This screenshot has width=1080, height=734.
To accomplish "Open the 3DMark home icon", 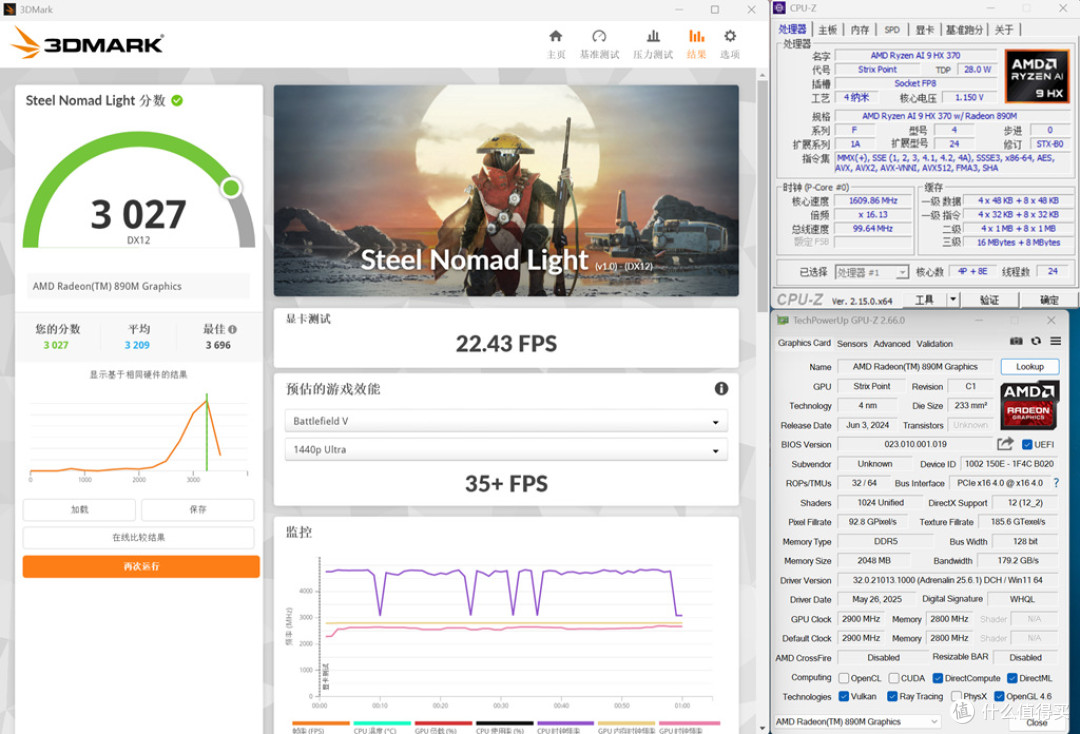I will point(555,36).
